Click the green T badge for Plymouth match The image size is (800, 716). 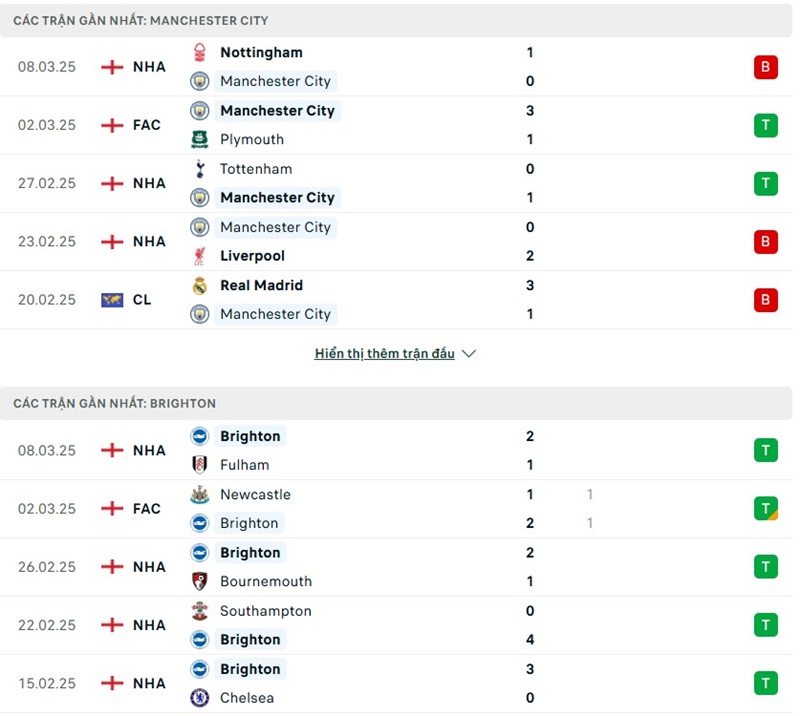point(765,125)
